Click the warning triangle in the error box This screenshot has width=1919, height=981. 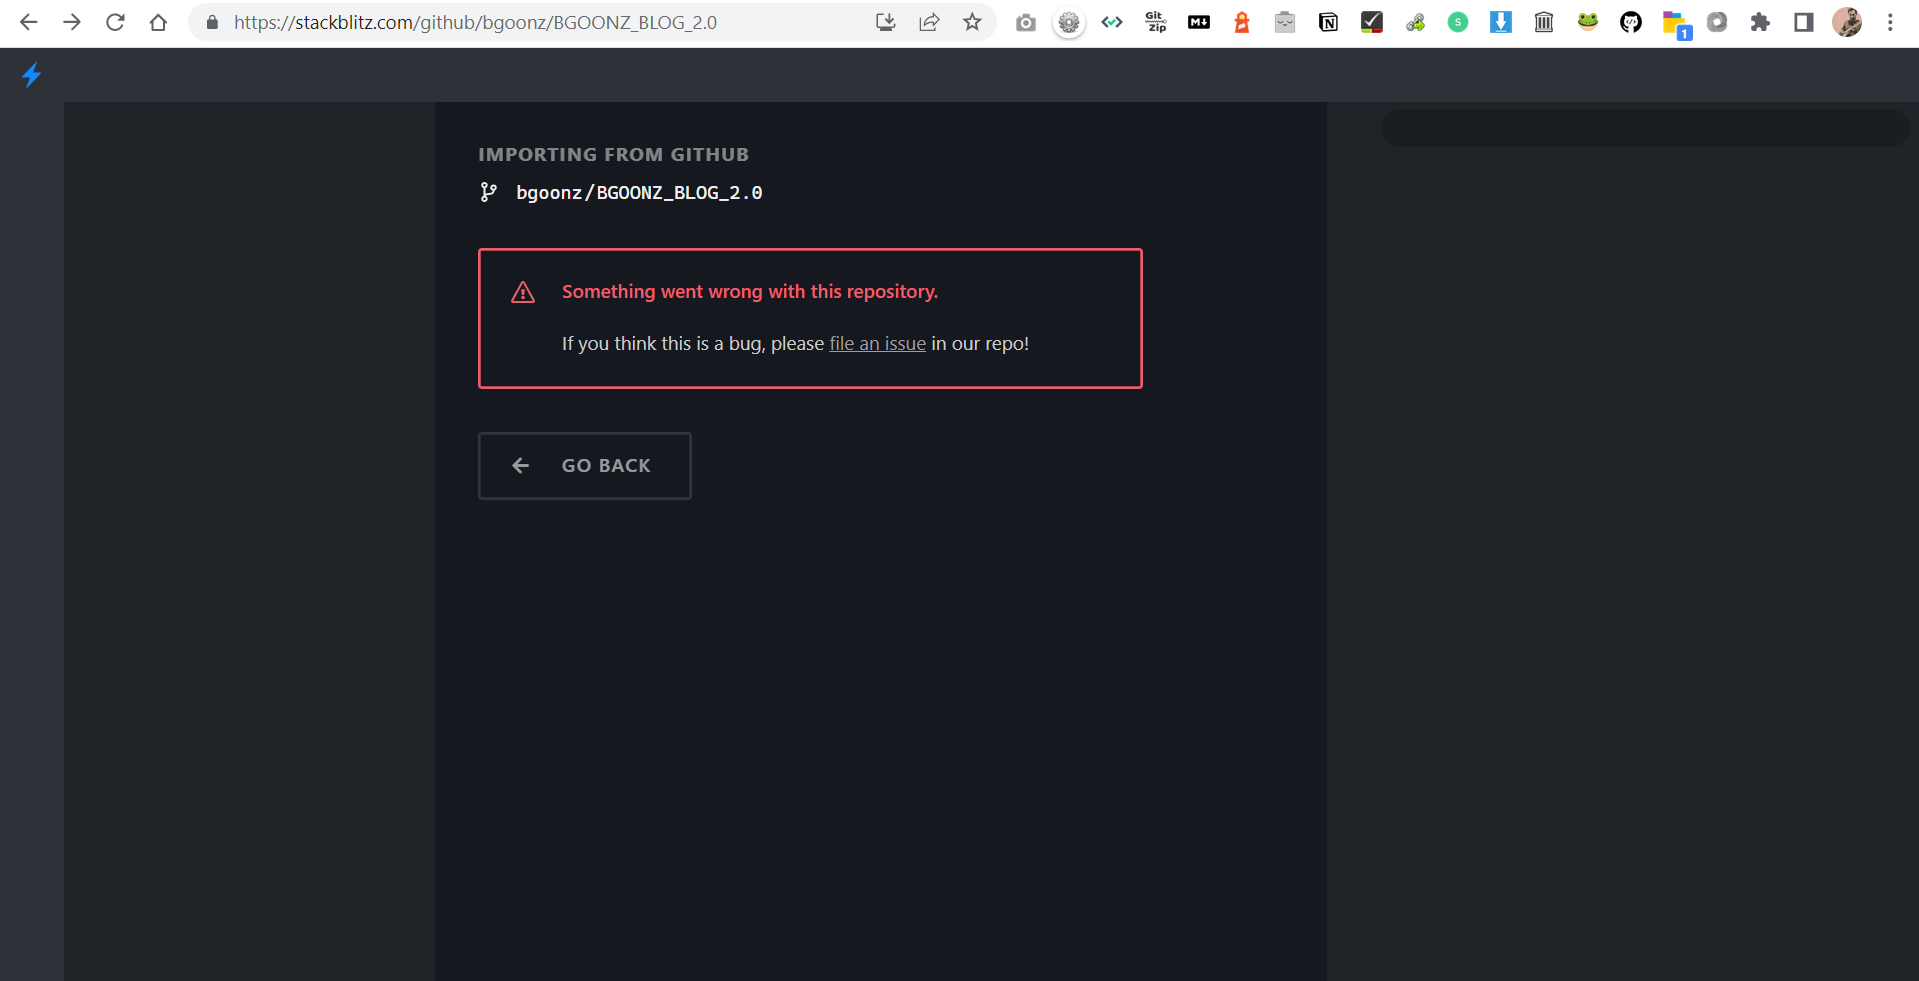tap(522, 292)
